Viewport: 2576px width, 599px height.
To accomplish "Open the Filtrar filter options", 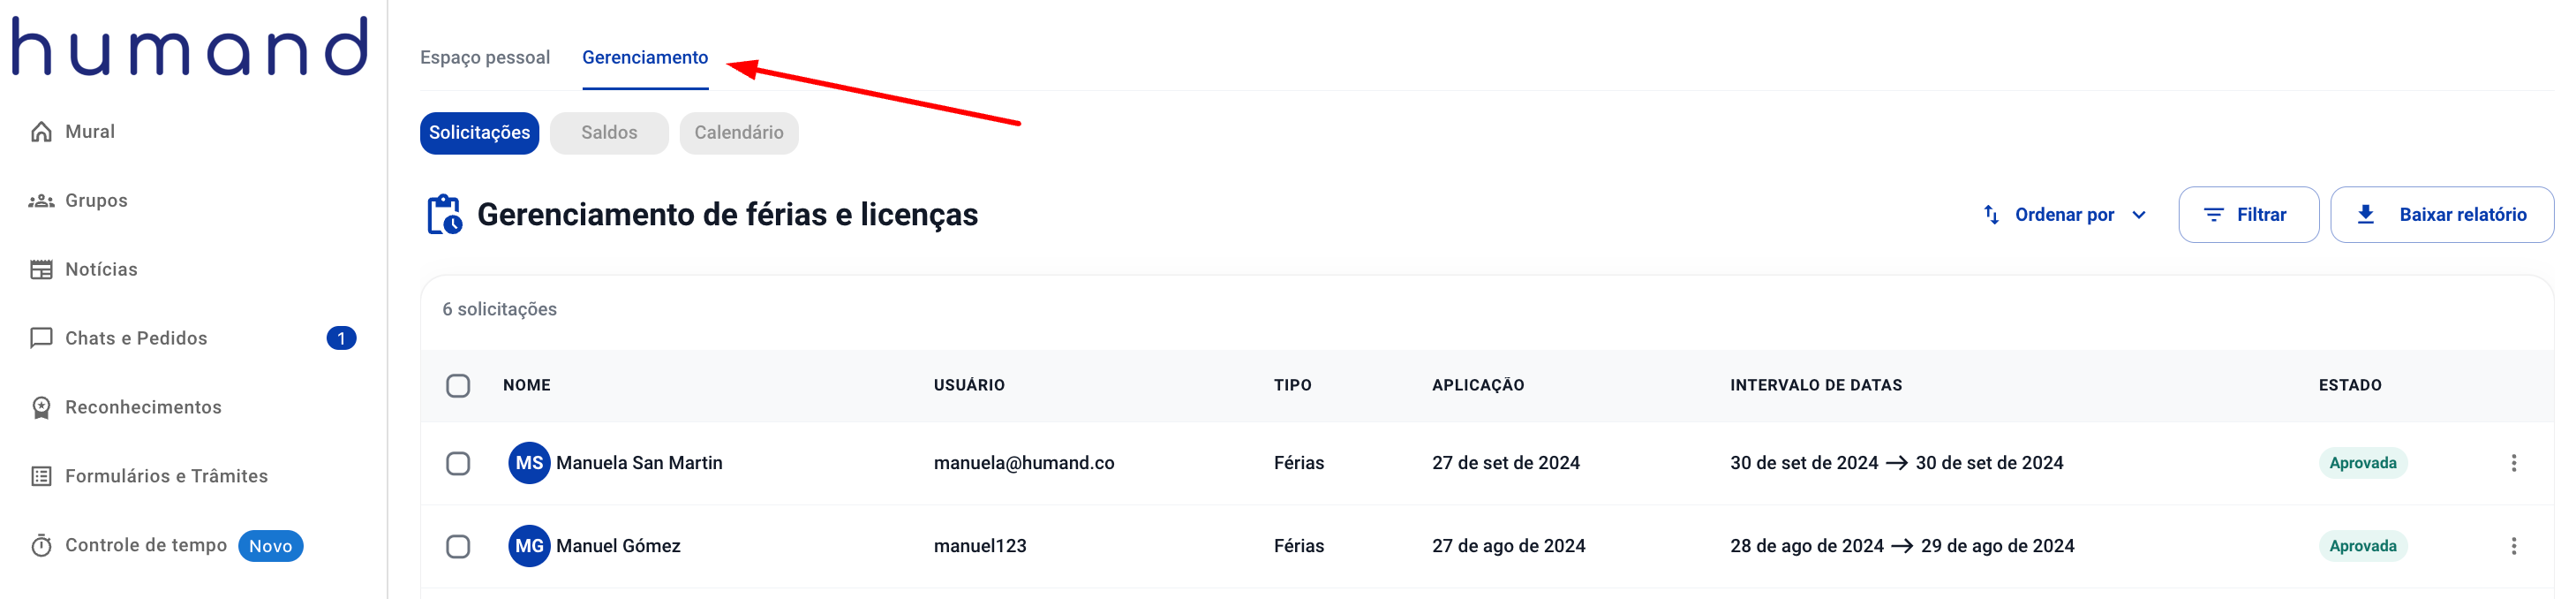I will pos(2248,215).
